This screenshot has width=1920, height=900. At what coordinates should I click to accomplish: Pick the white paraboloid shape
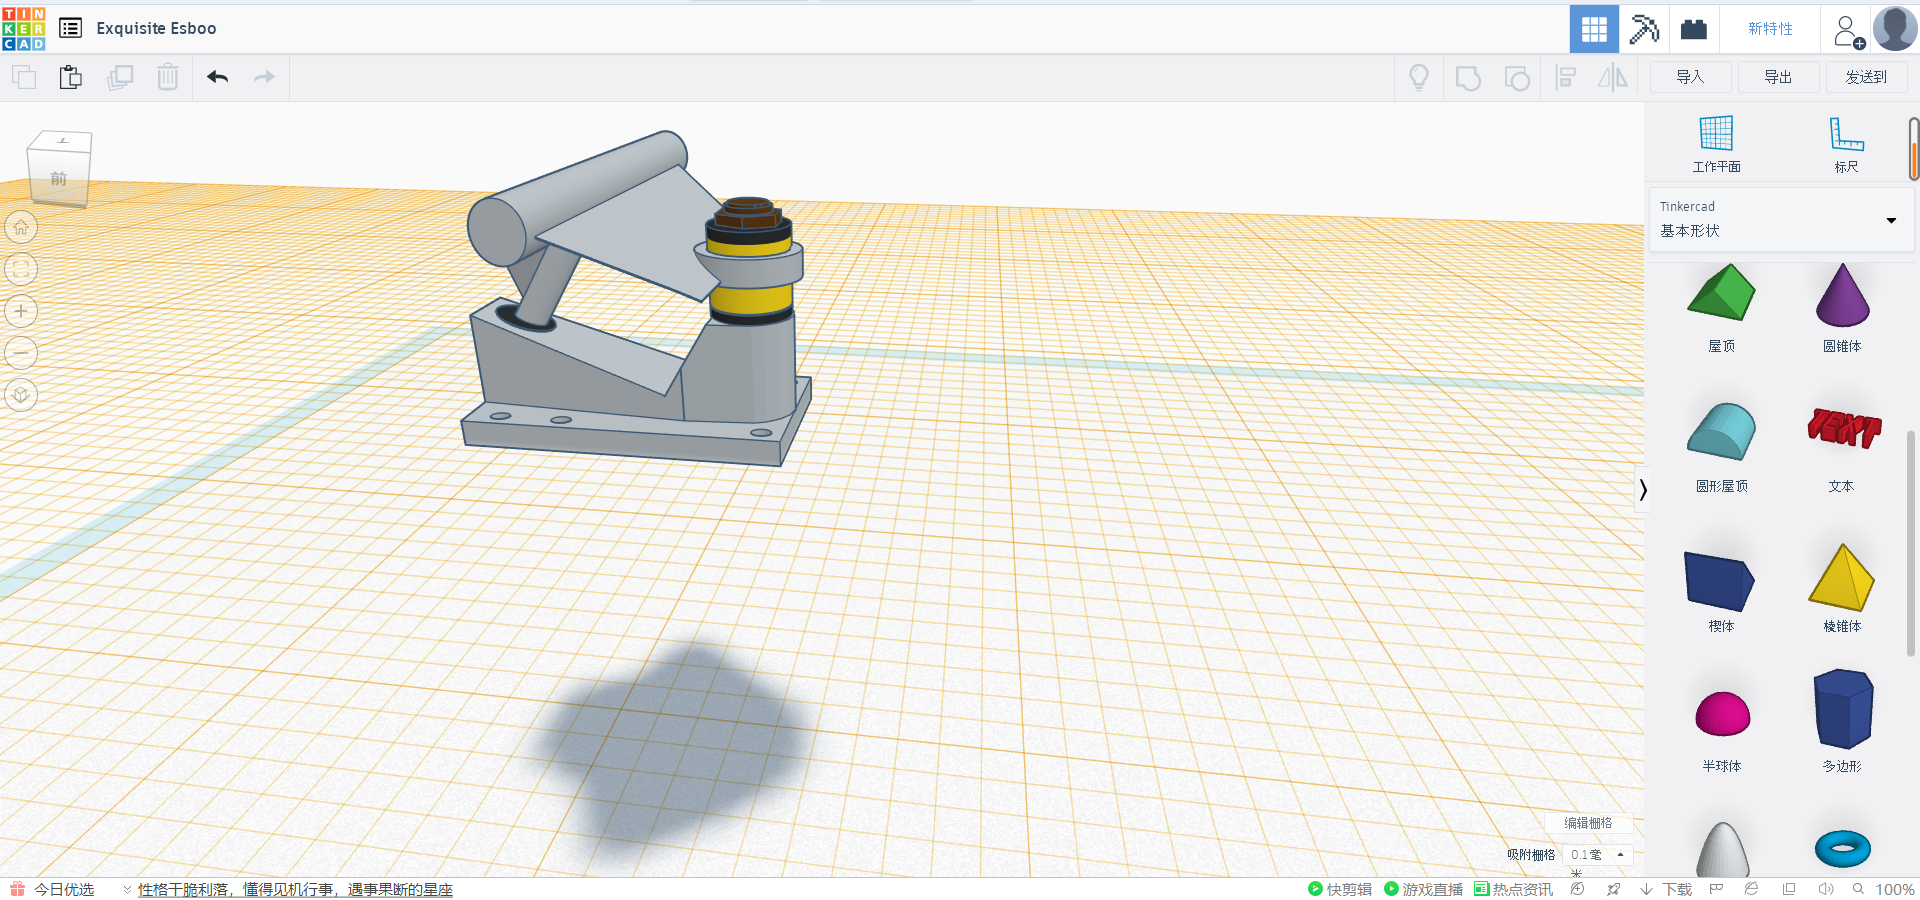tap(1722, 850)
